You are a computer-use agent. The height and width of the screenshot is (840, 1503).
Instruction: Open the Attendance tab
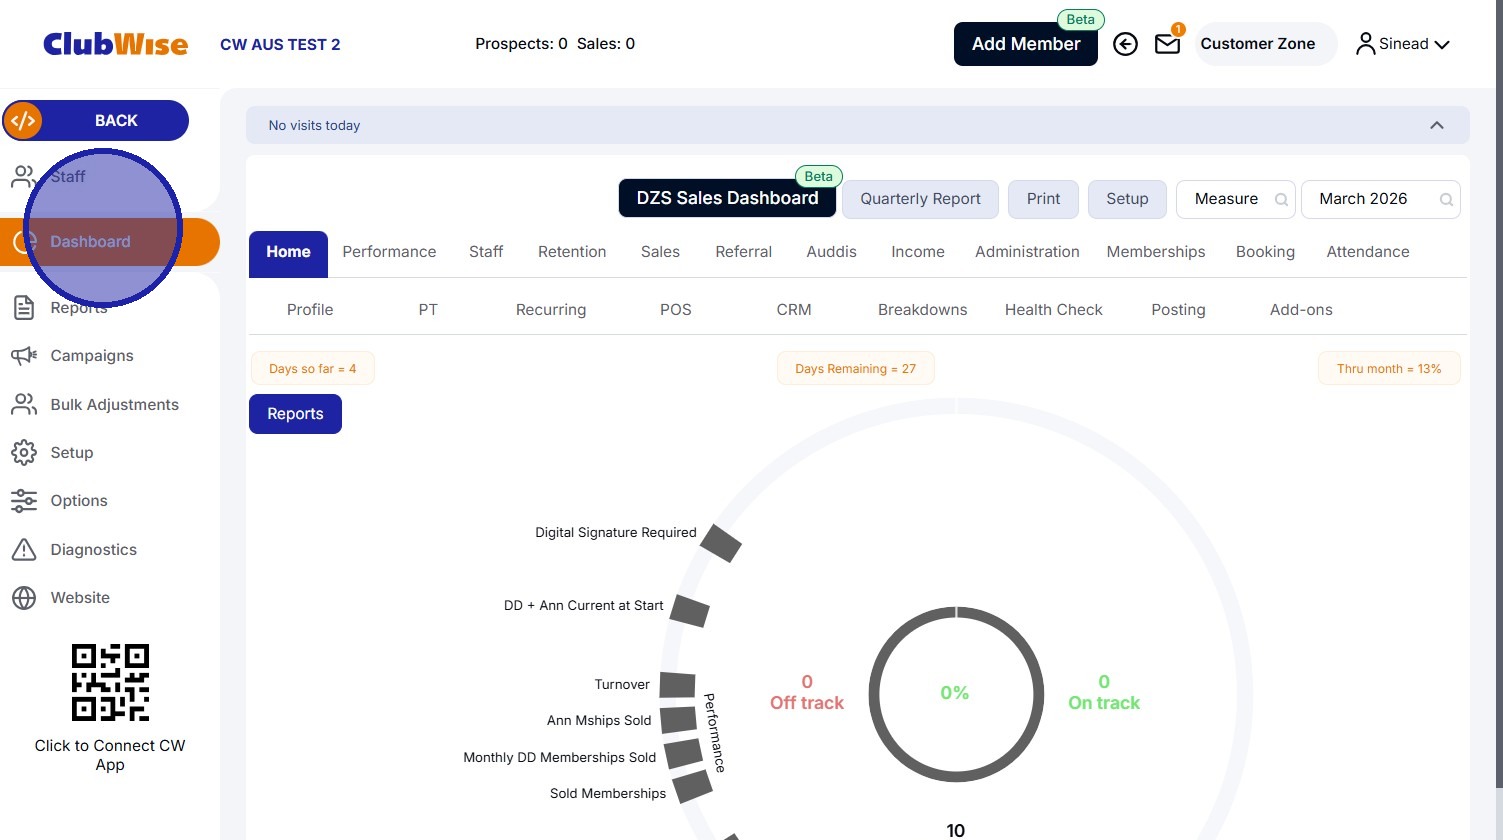coord(1368,252)
